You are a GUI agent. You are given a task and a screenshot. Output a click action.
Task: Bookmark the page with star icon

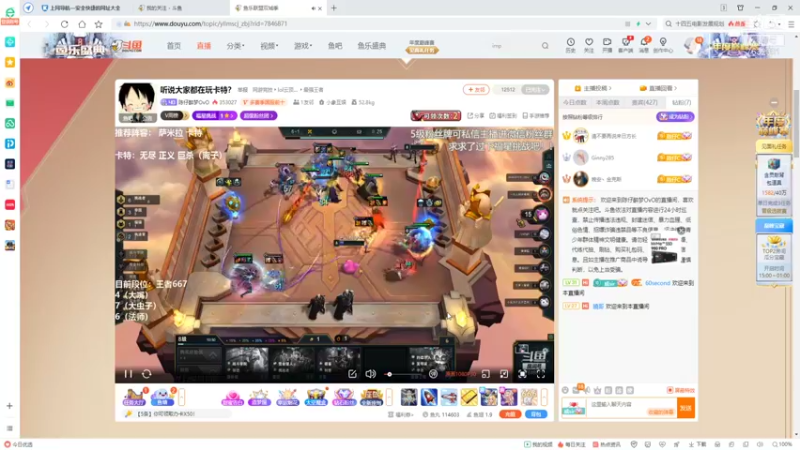98,24
